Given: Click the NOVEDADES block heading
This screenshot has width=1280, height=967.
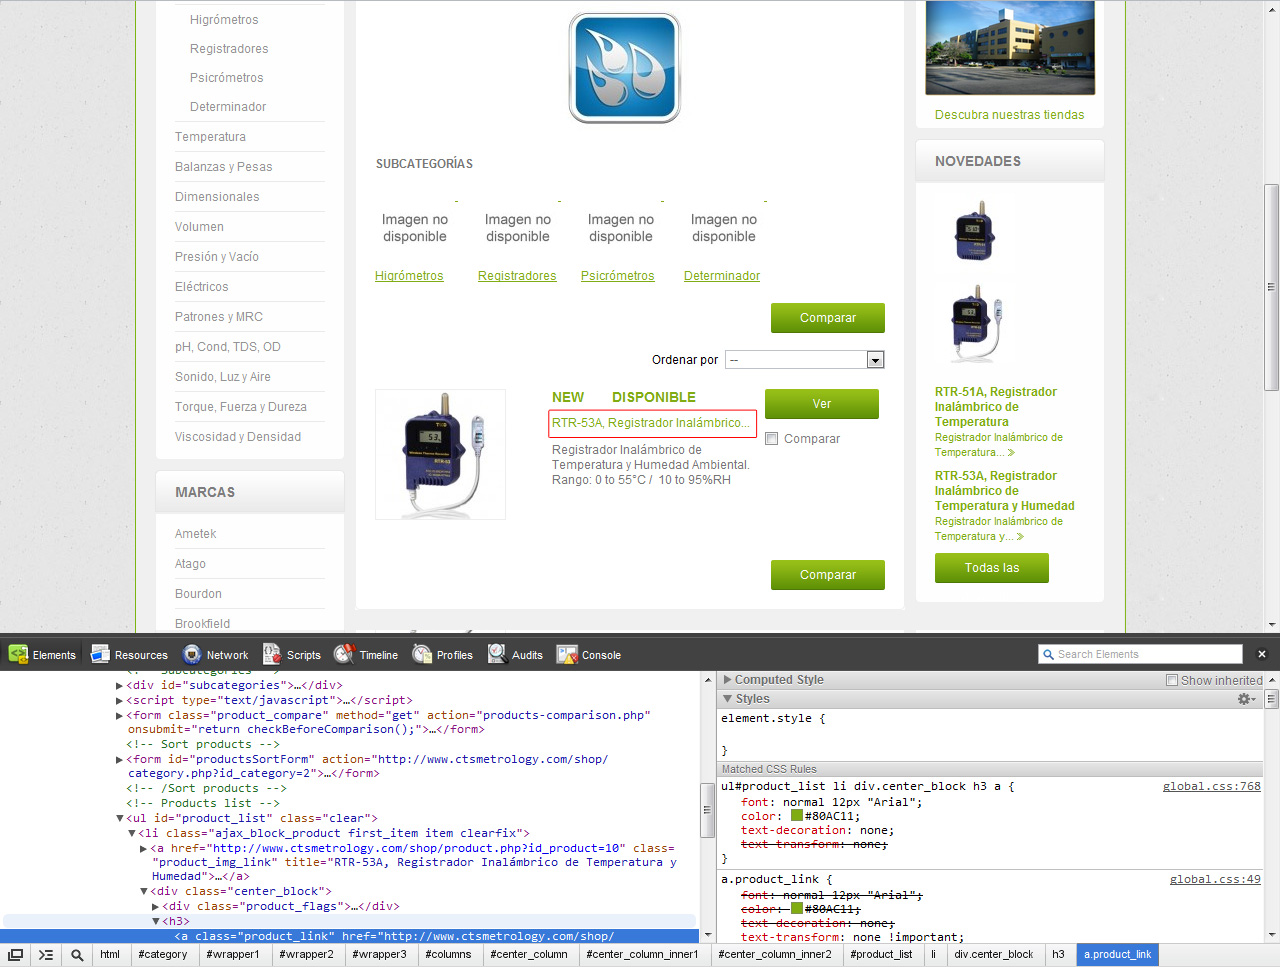Looking at the screenshot, I should tap(978, 161).
